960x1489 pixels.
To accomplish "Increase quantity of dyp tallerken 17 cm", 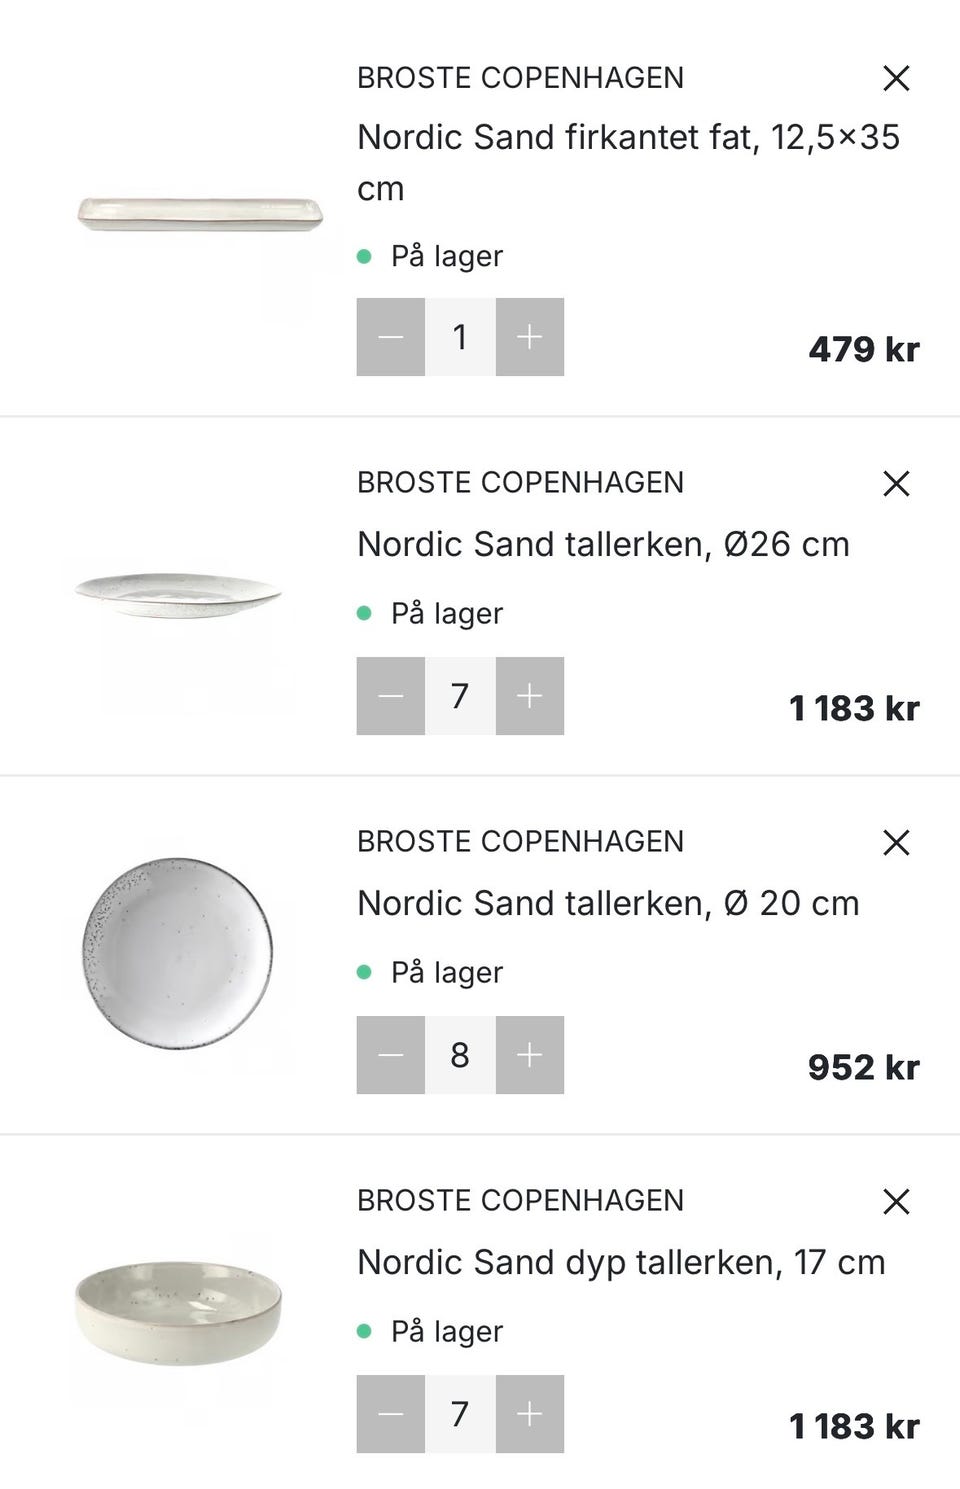I will point(530,1414).
